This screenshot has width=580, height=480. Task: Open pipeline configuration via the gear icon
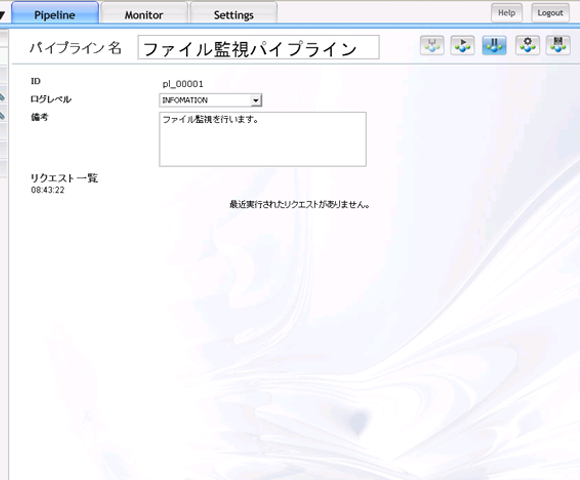tap(527, 45)
